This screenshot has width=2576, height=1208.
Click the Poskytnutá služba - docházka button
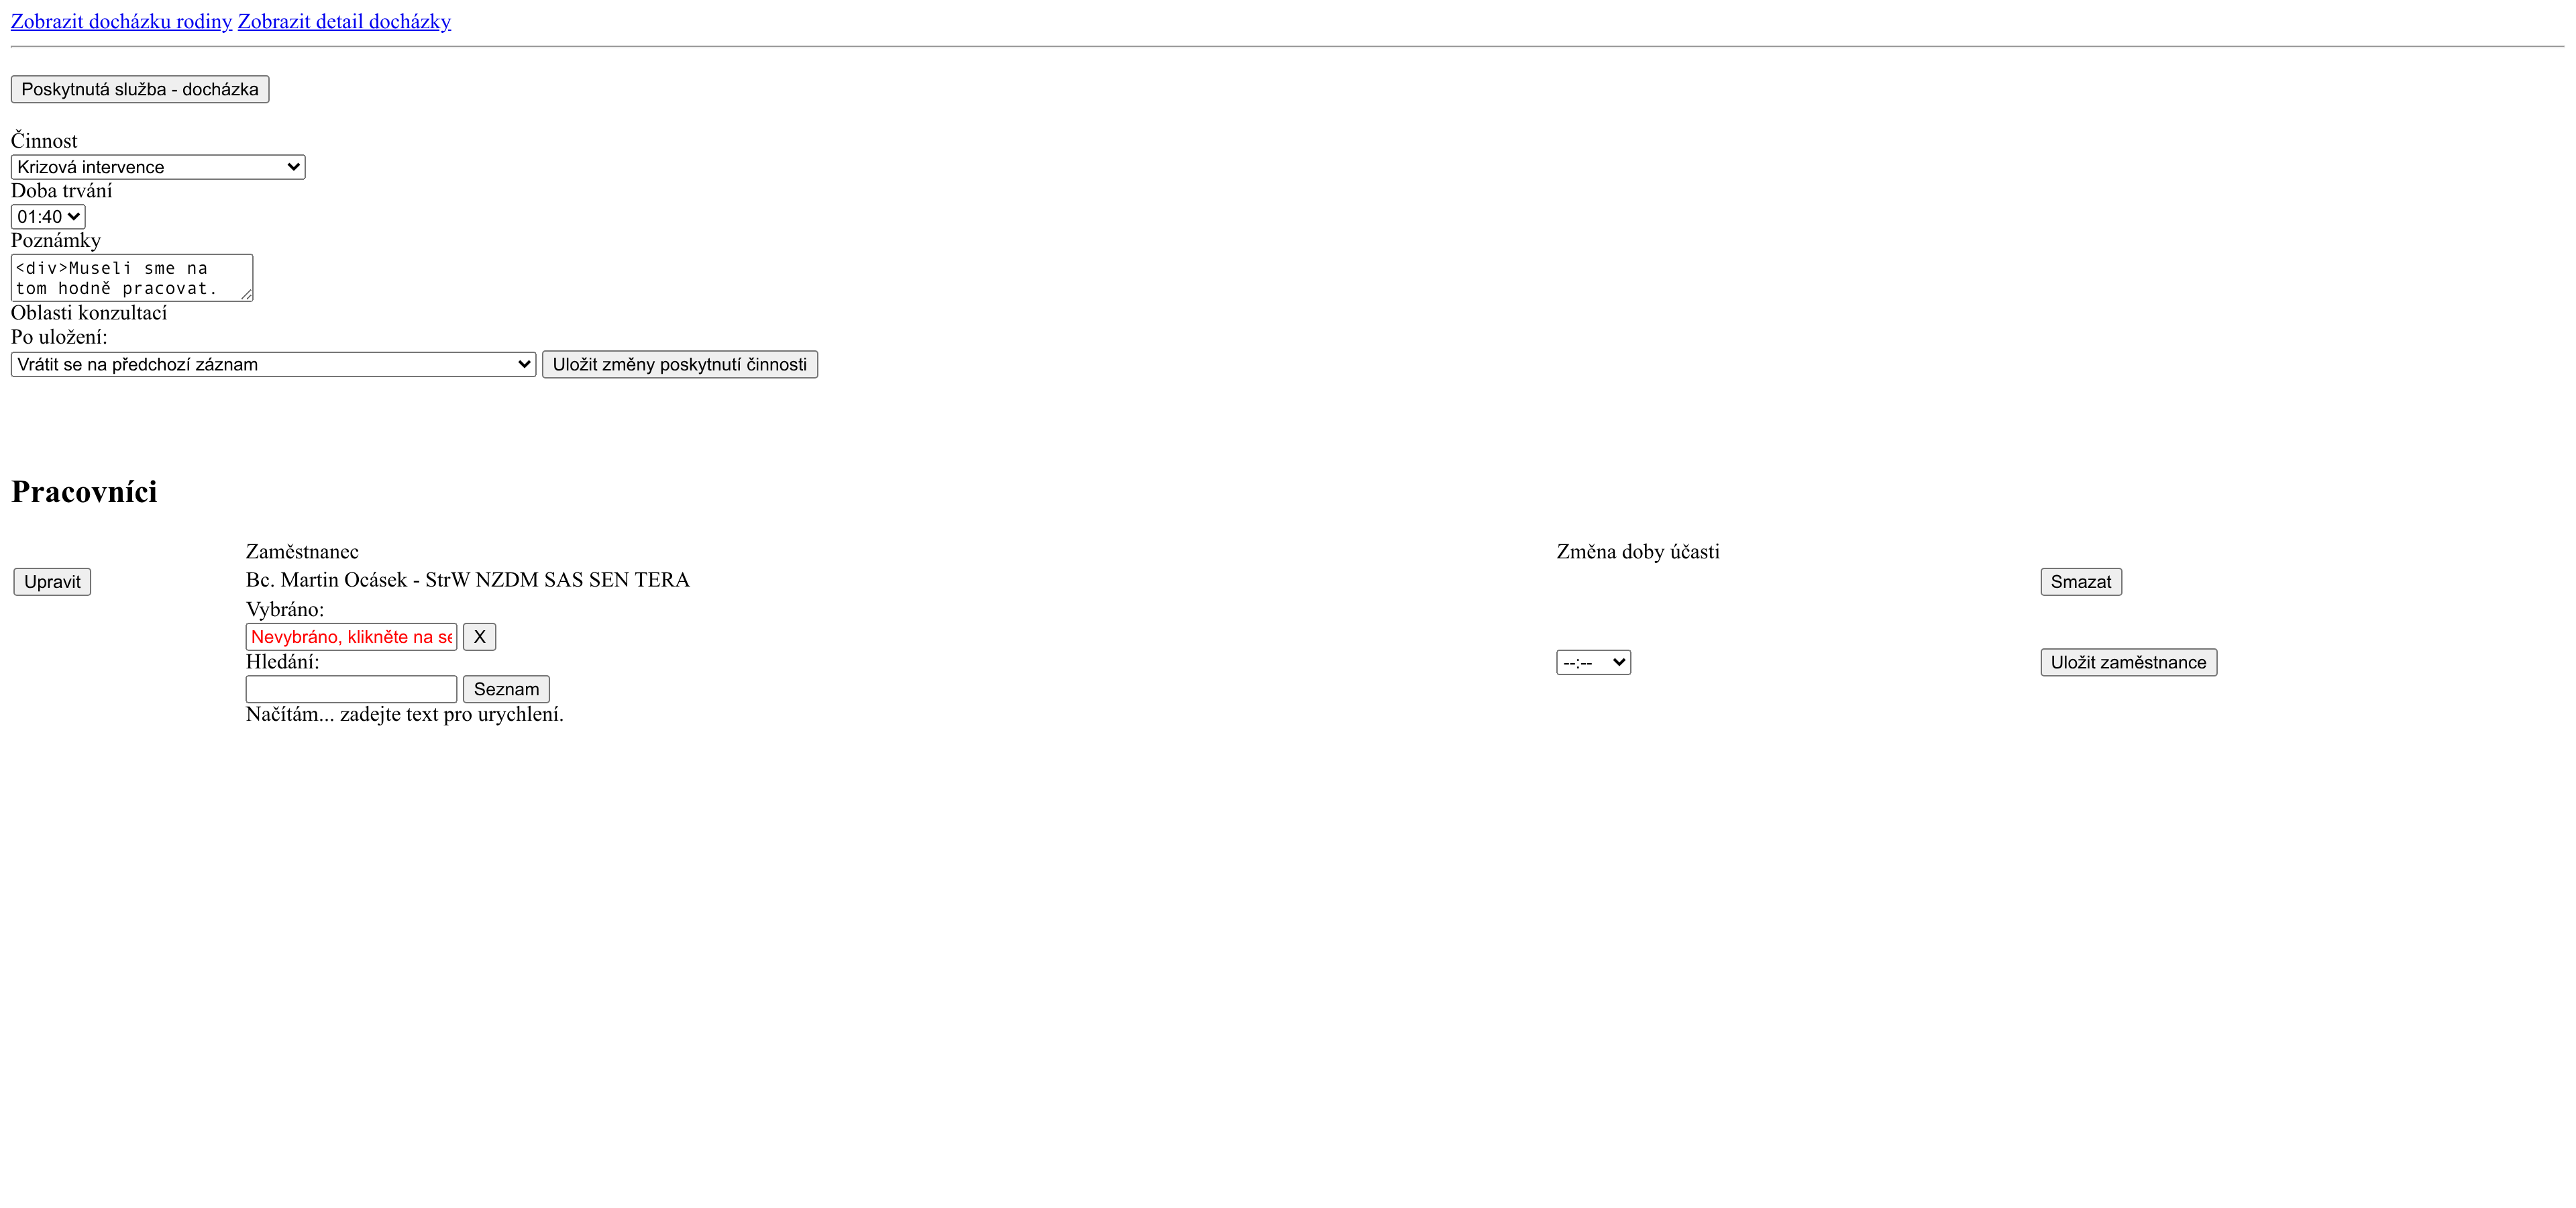[140, 89]
